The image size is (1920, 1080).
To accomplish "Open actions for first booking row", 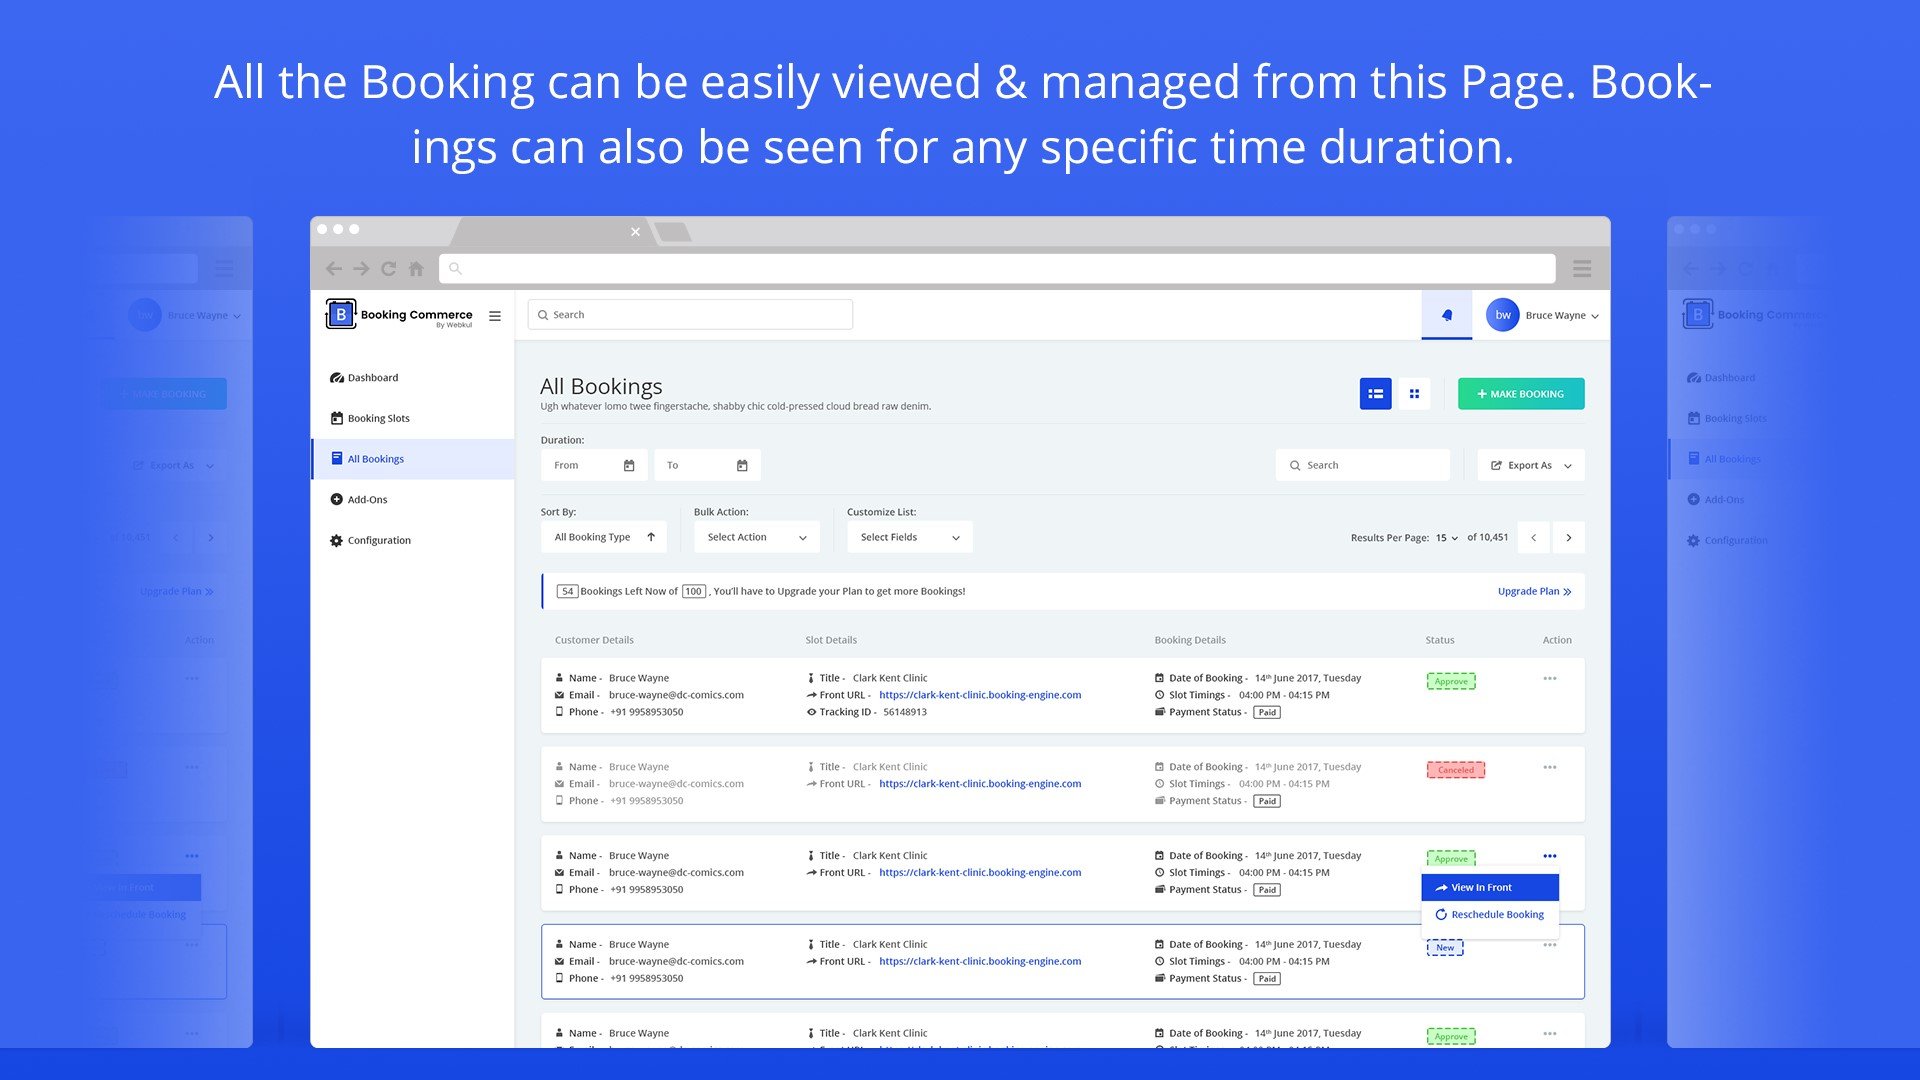I will coord(1550,678).
